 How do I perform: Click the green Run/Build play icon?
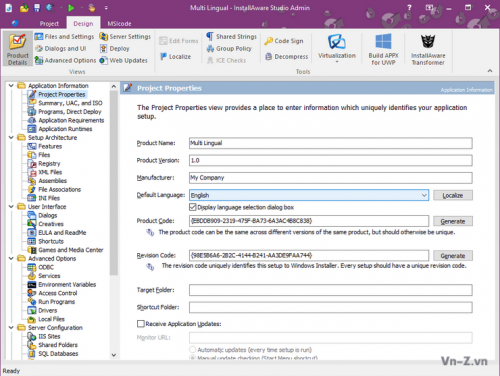tap(71, 8)
